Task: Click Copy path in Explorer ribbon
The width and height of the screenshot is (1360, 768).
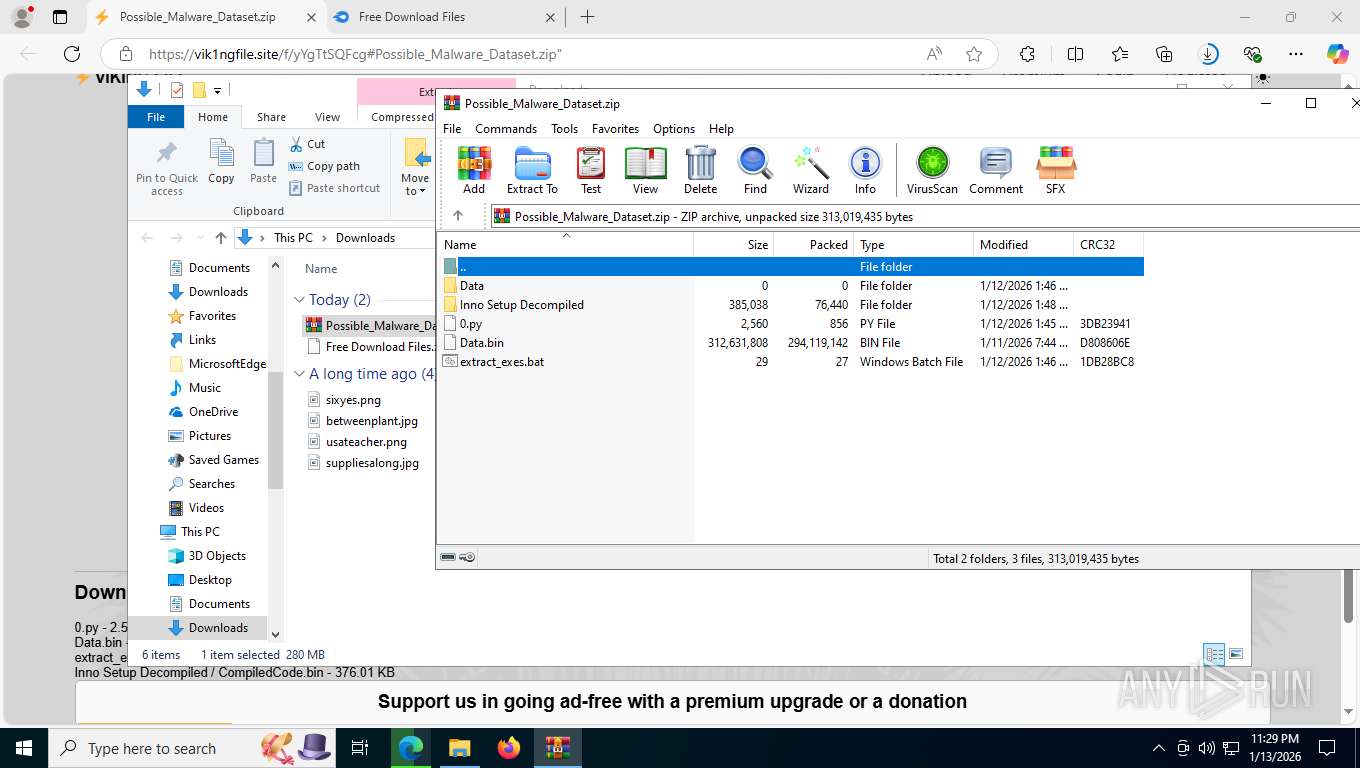Action: (x=324, y=166)
